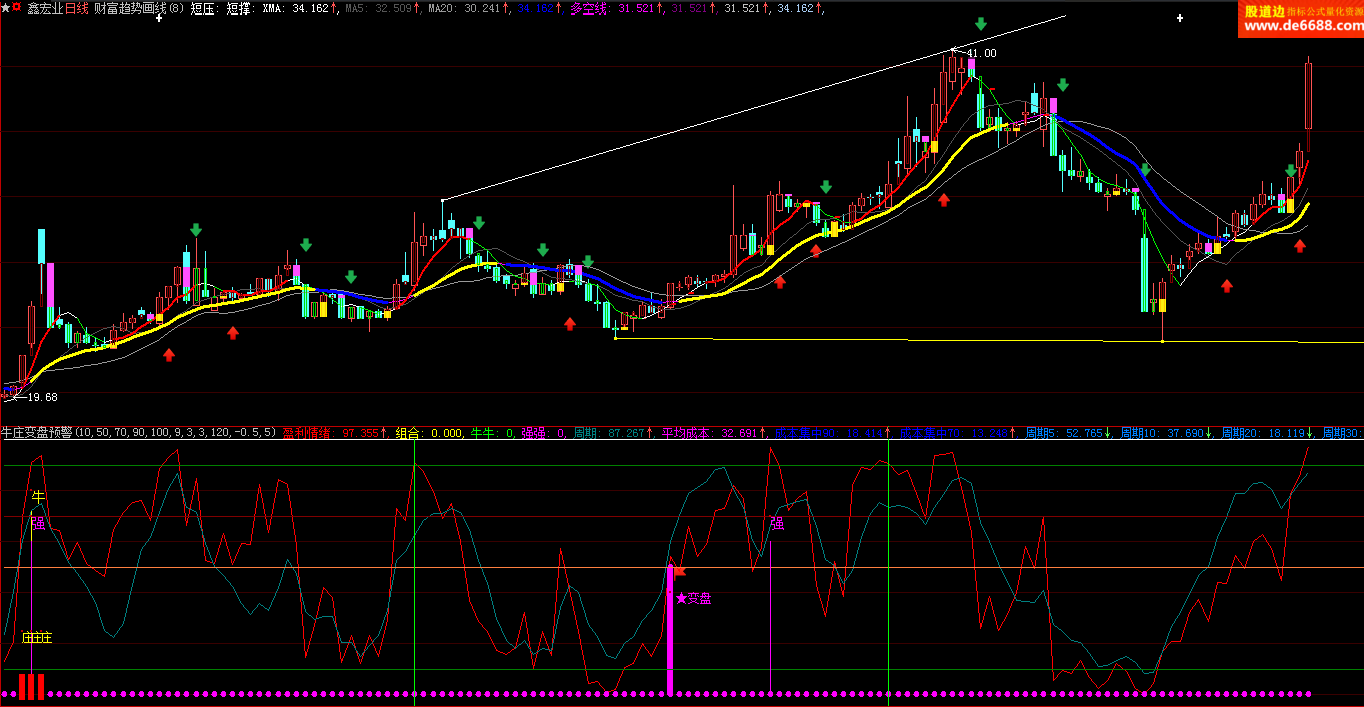The width and height of the screenshot is (1364, 707).
Task: Click the yellow 牛 signal marker
Action: point(38,496)
